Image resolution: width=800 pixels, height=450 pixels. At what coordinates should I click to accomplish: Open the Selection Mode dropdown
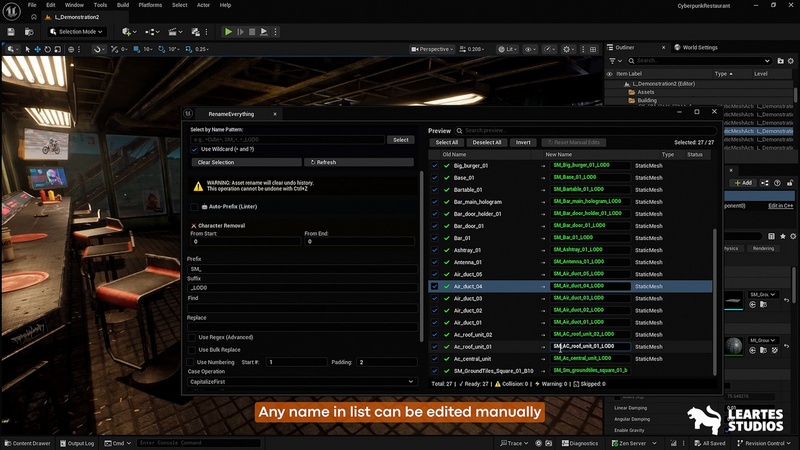pos(75,31)
